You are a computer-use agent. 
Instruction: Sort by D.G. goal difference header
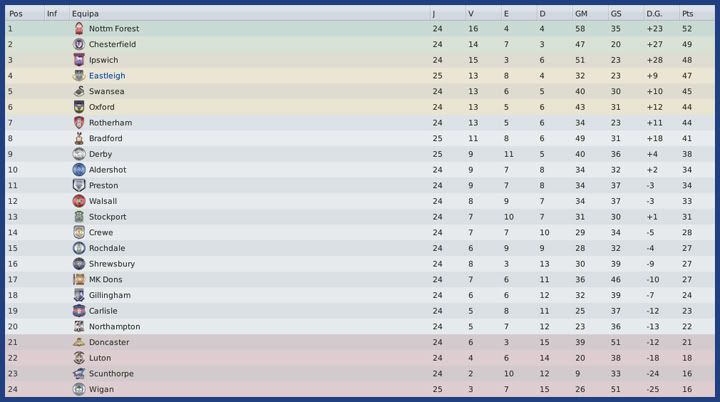[x=654, y=13]
